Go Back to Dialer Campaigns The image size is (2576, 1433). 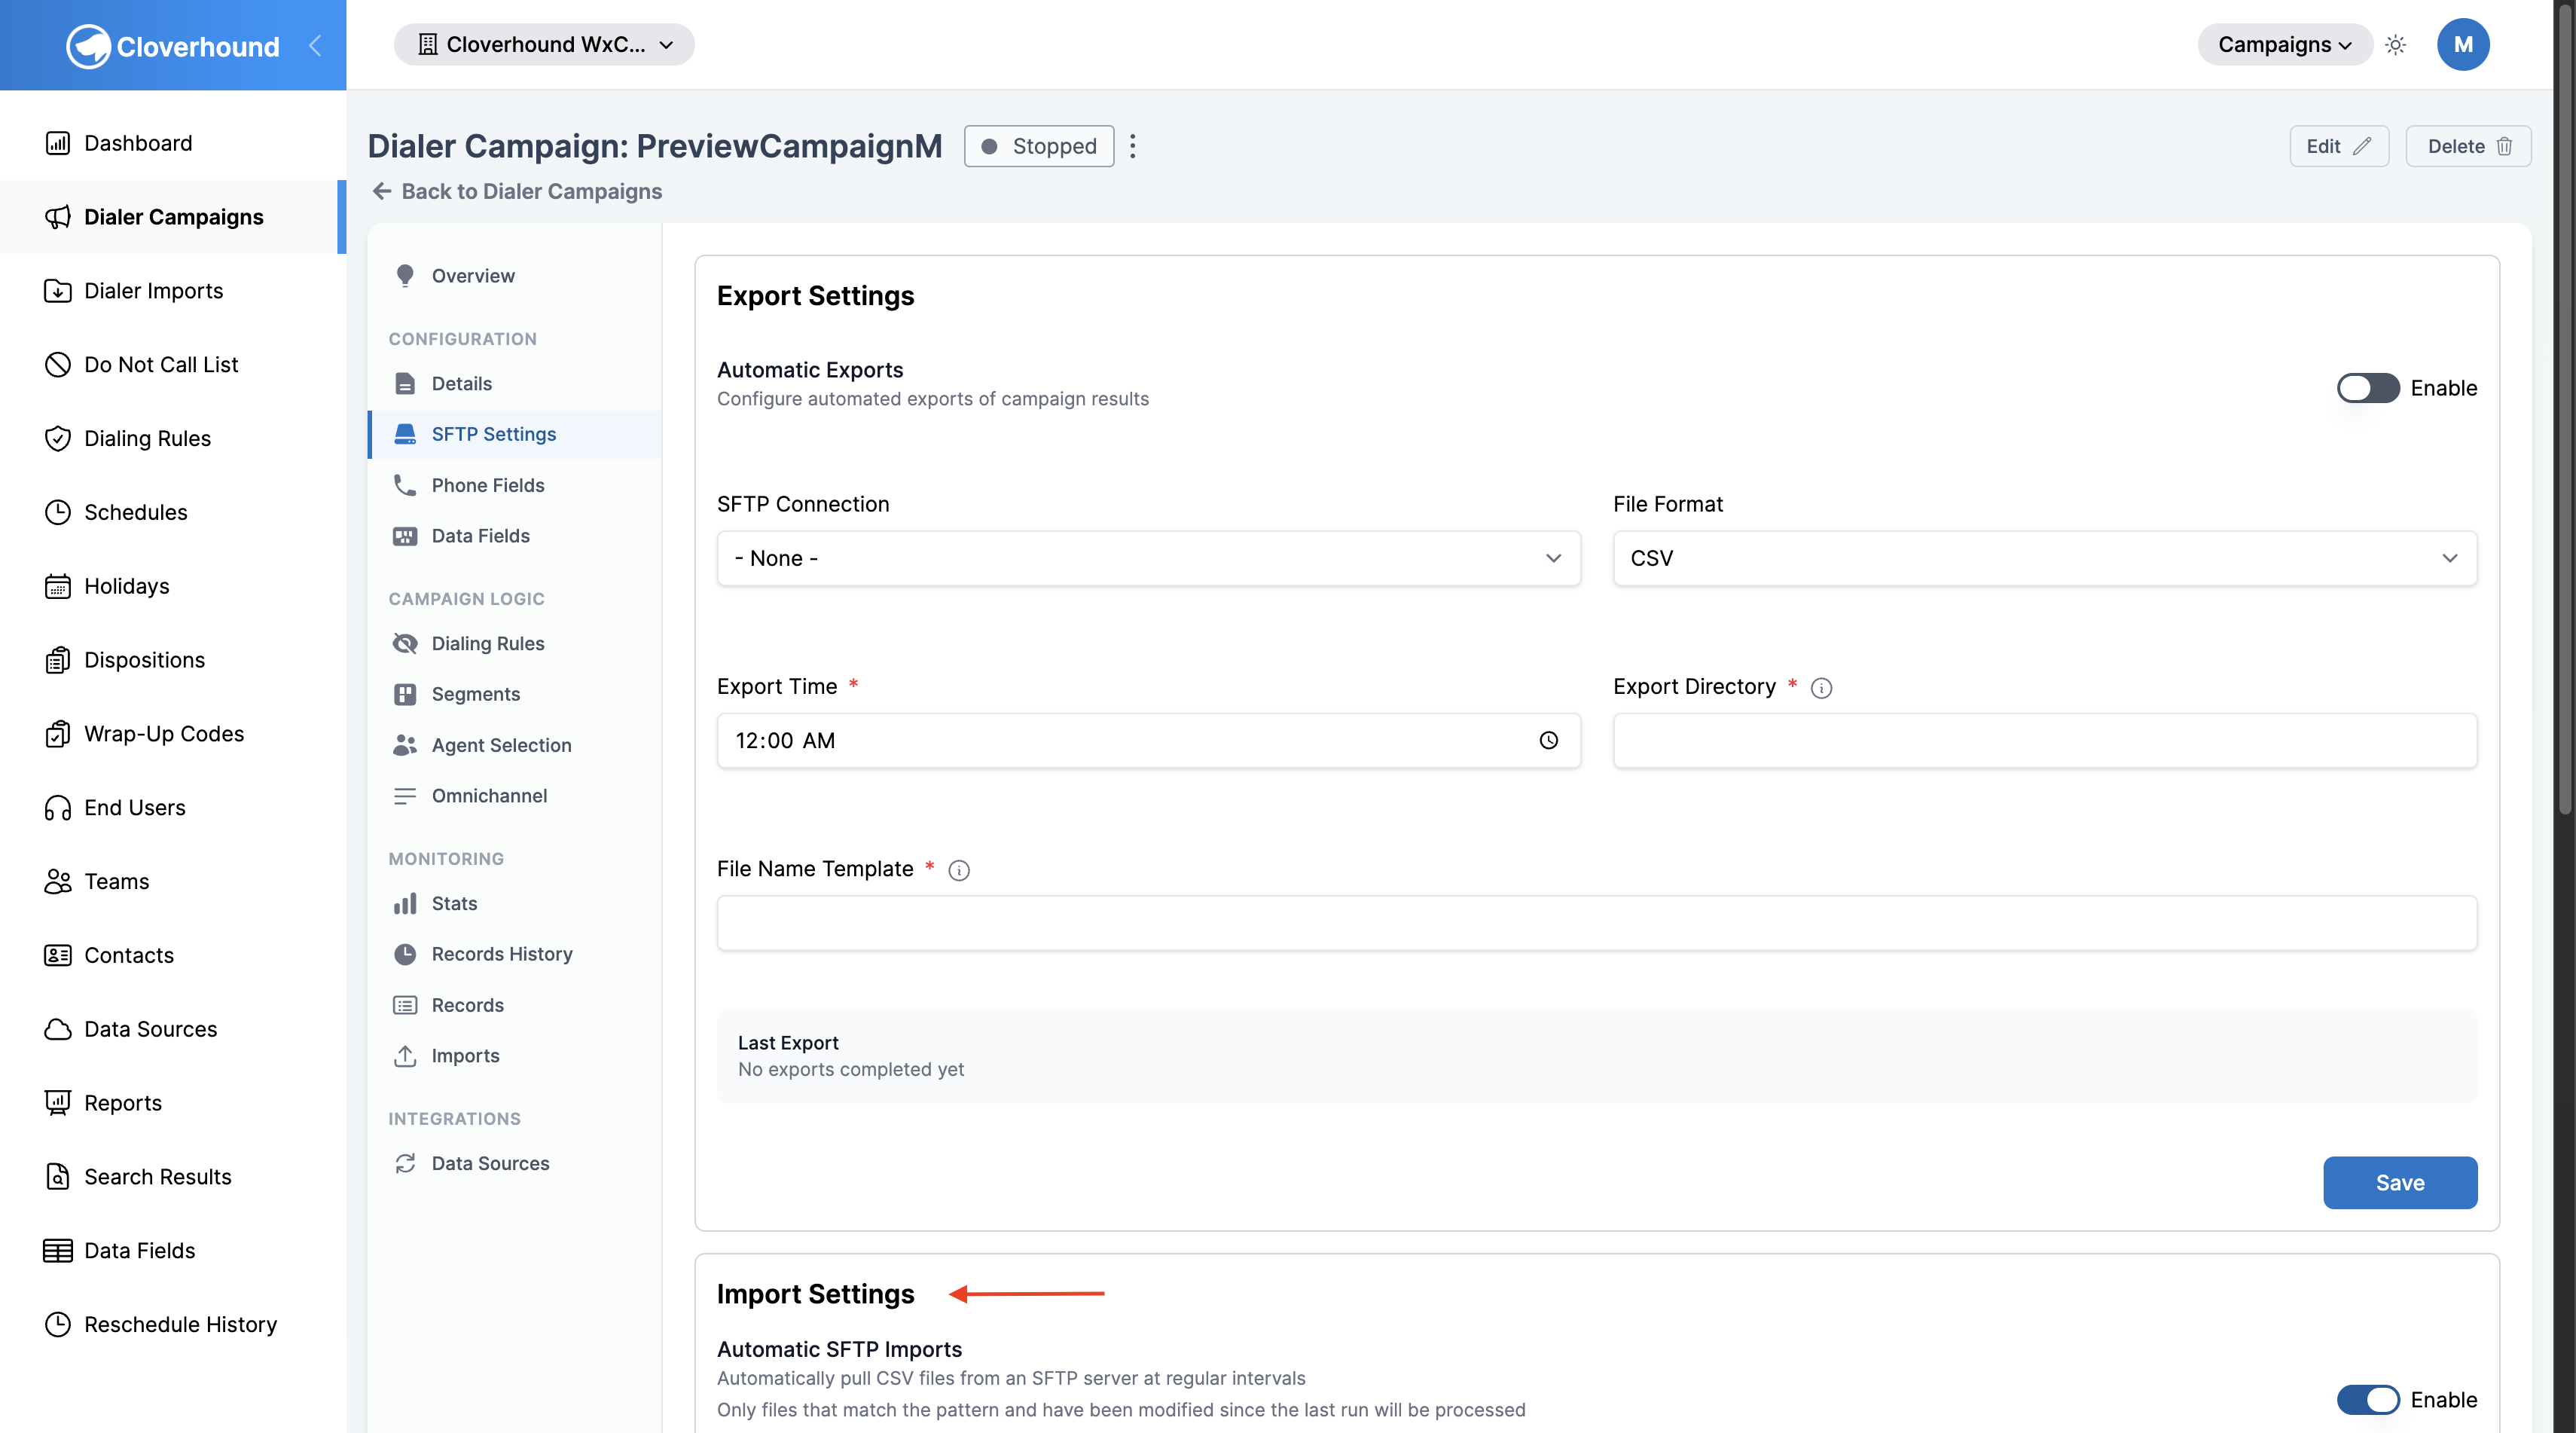(516, 191)
